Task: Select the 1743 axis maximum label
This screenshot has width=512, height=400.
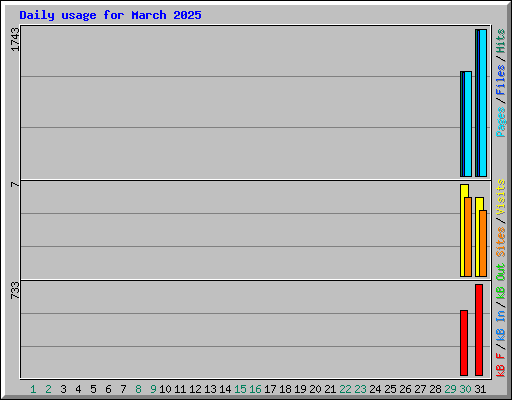Action: (x=15, y=39)
